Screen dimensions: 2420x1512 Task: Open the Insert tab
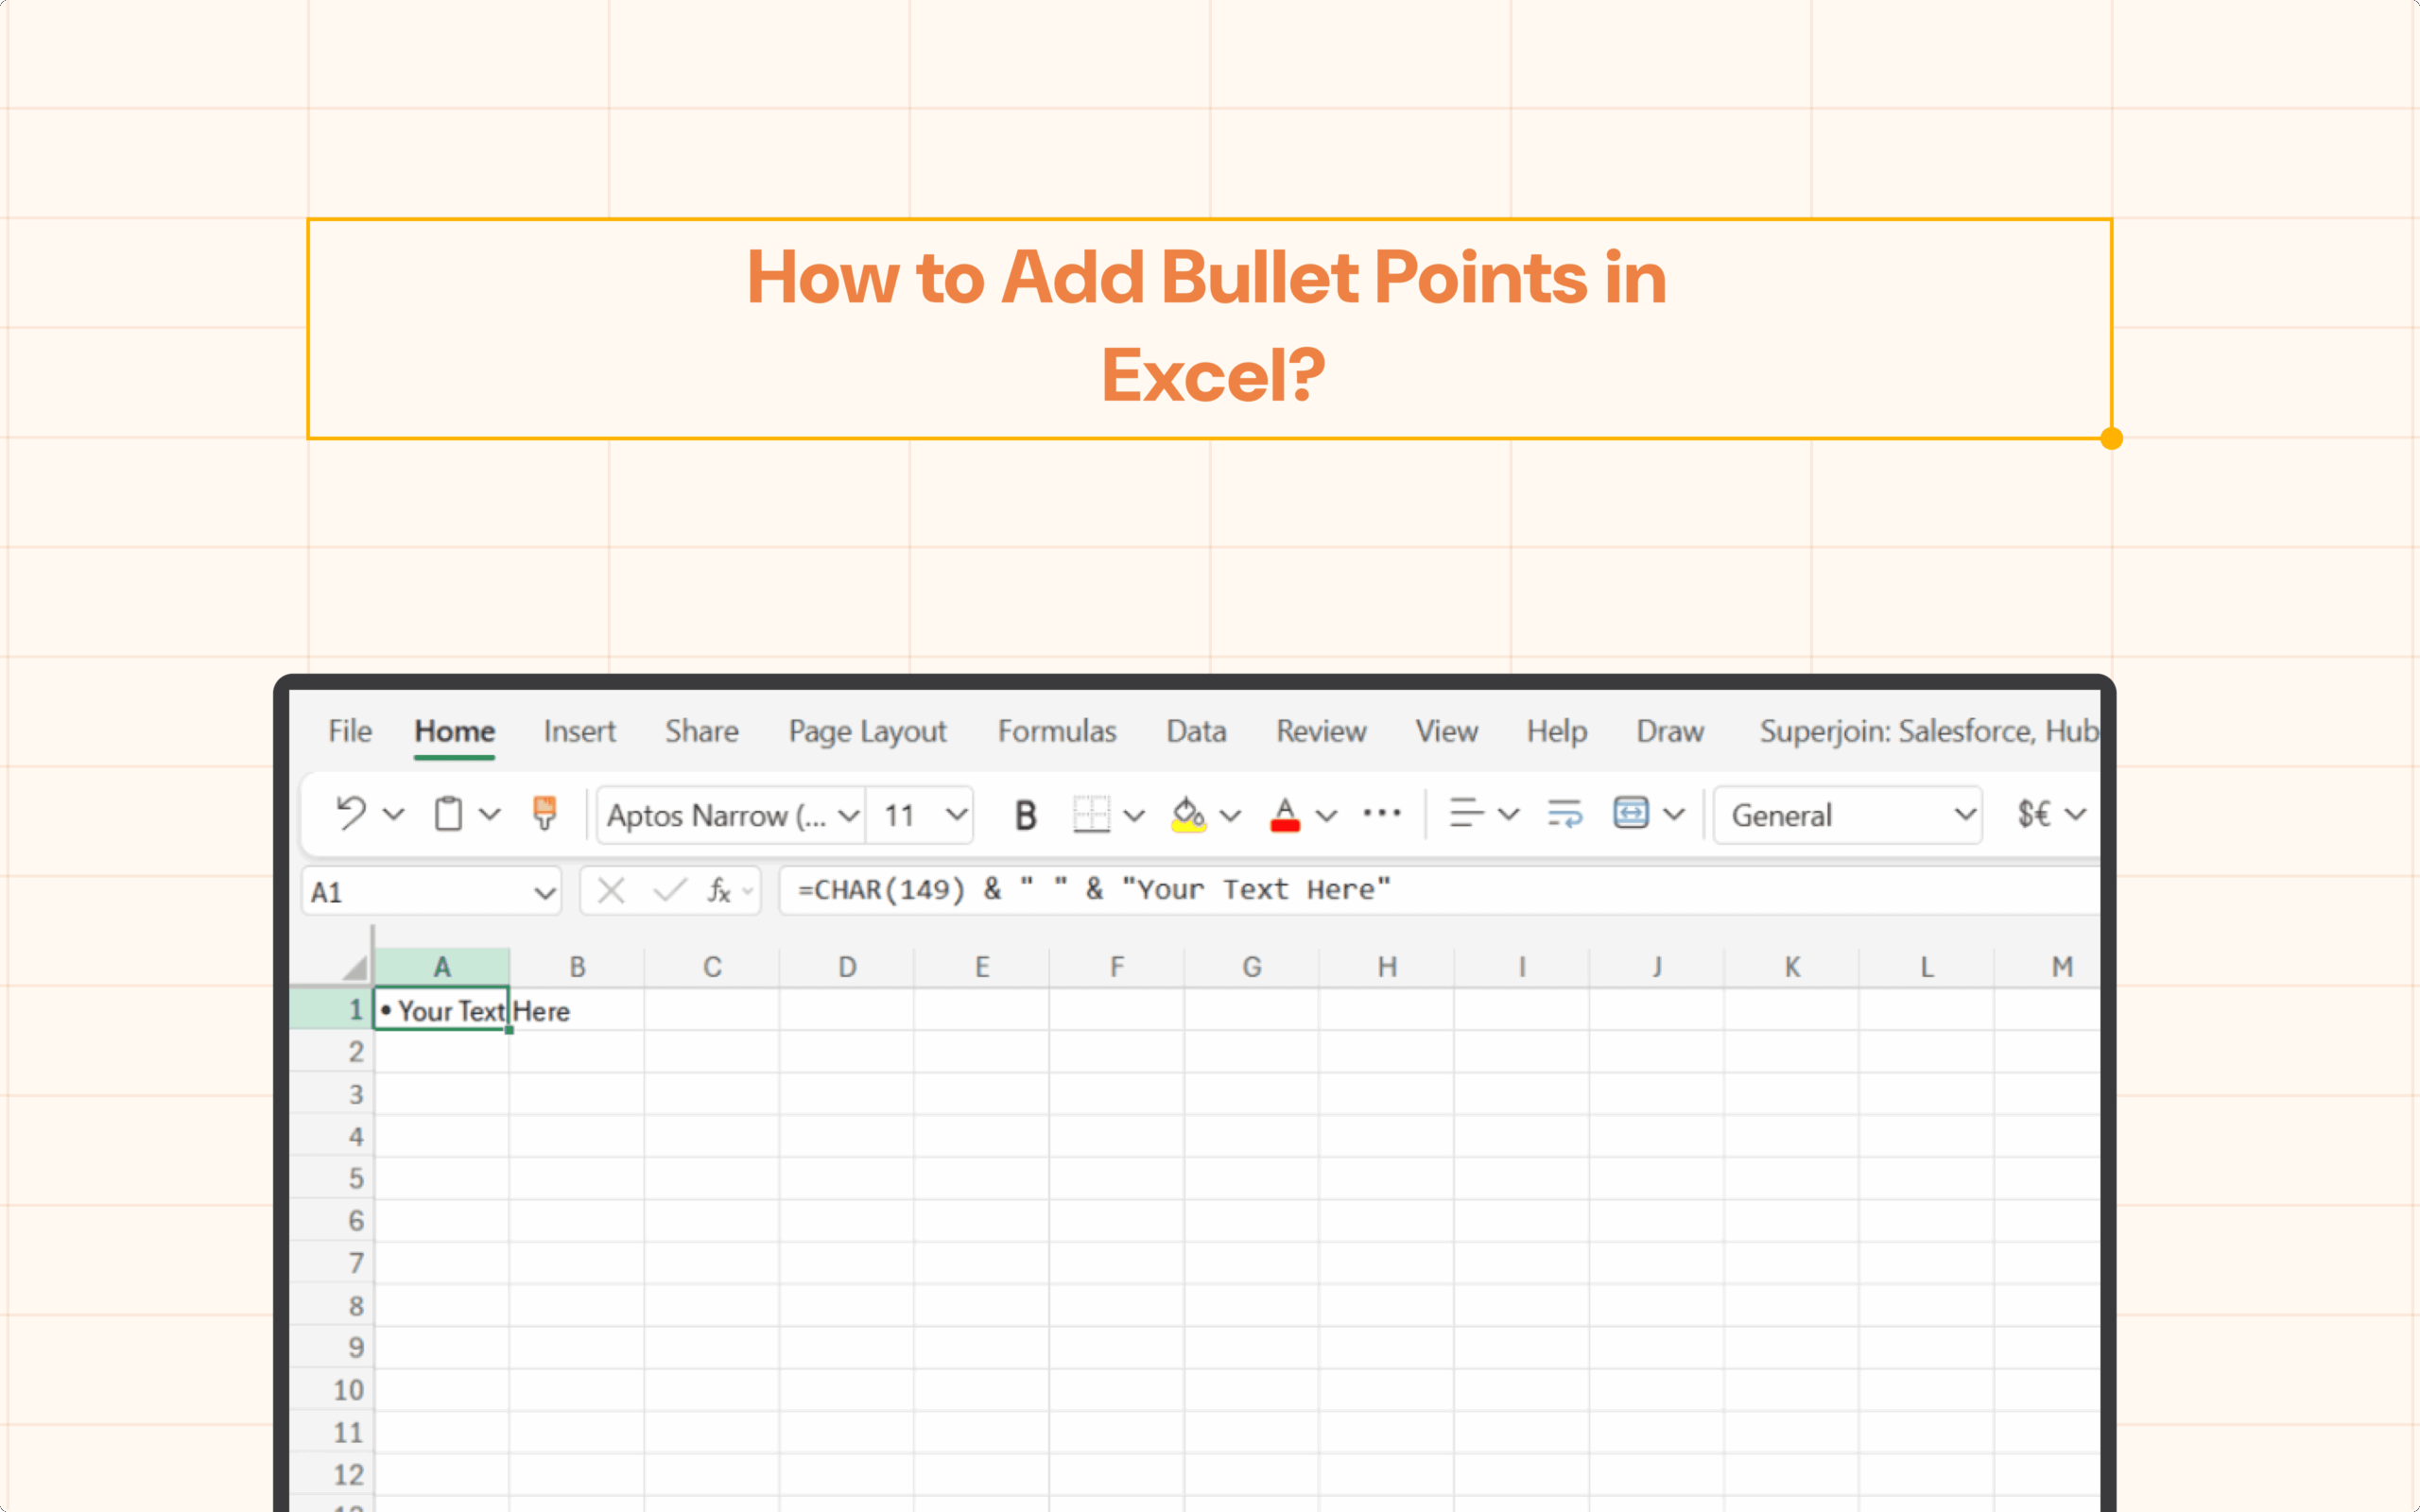[x=579, y=732]
